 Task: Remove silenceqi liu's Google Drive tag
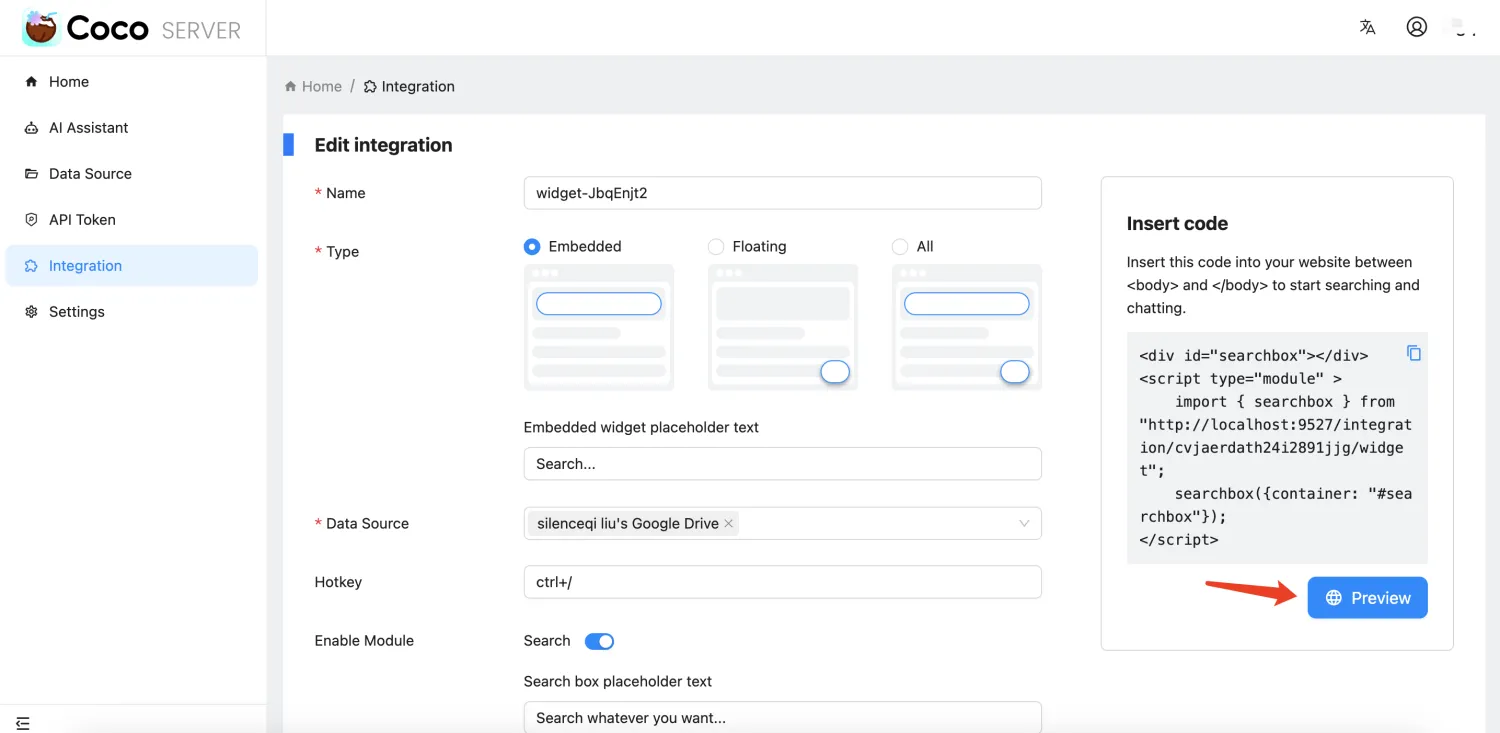[729, 523]
